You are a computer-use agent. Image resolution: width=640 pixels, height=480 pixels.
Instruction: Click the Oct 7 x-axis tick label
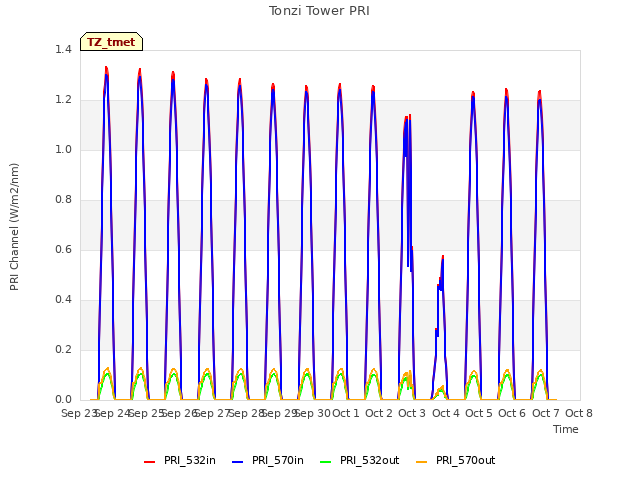point(546,413)
